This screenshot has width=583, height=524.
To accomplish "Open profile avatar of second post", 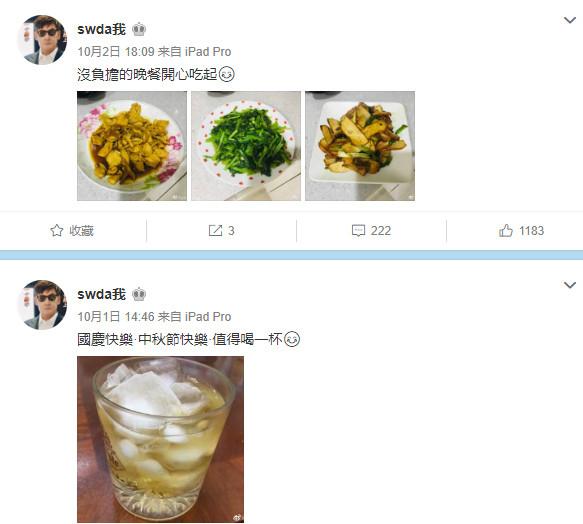I will [42, 305].
